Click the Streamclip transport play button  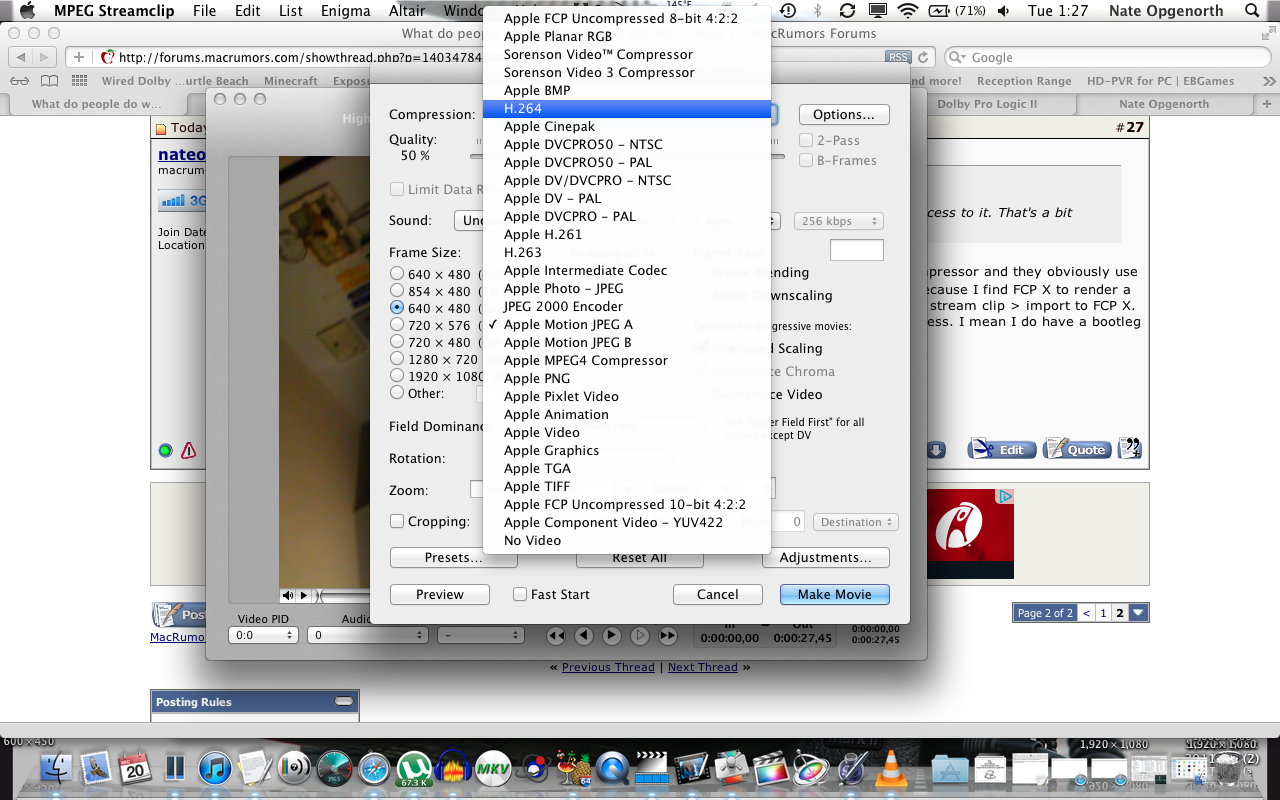612,635
